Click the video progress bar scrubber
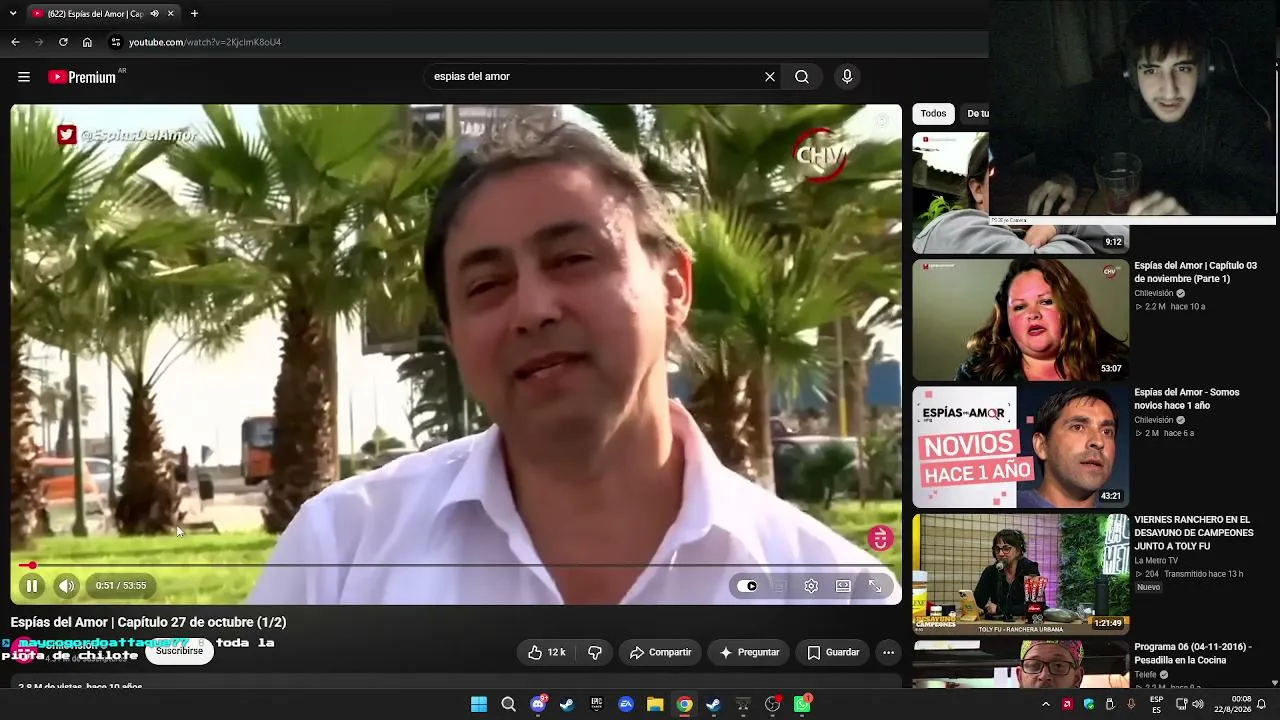 coord(32,566)
